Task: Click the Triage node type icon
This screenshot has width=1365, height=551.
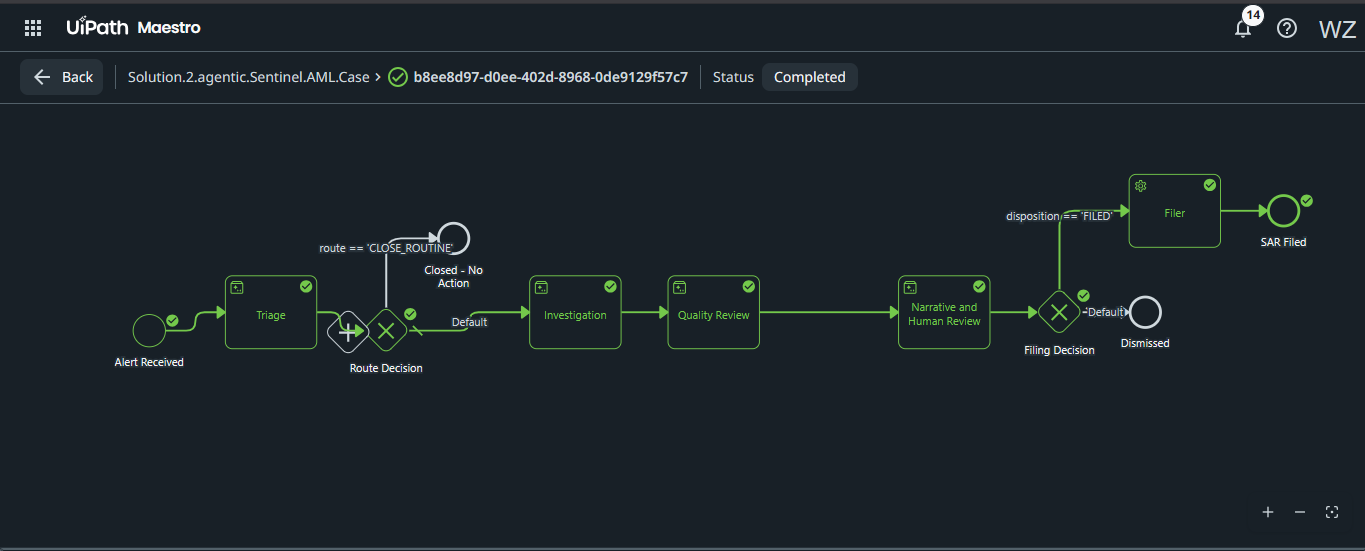Action: tap(237, 288)
